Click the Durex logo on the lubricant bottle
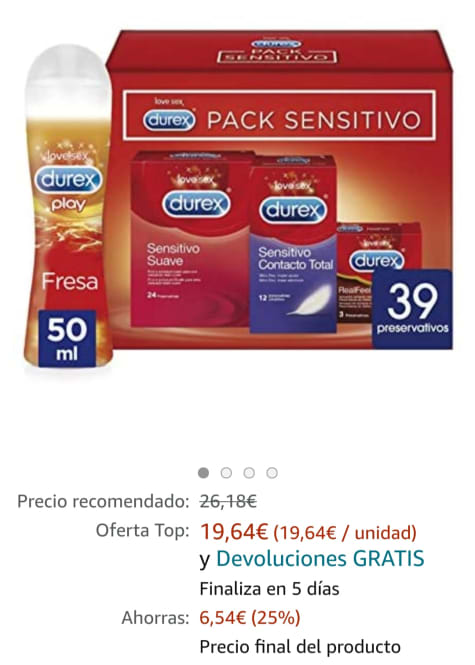Image resolution: width=475 pixels, height=665 pixels. (68, 180)
